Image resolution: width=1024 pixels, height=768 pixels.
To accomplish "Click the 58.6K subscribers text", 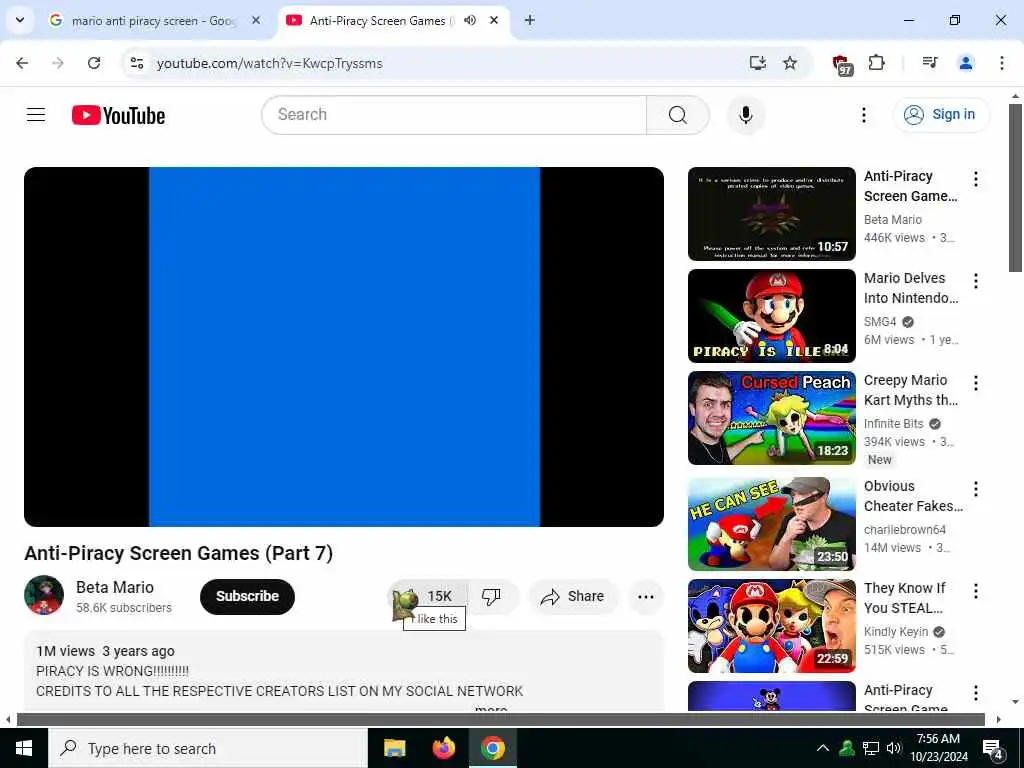I will 123,607.
